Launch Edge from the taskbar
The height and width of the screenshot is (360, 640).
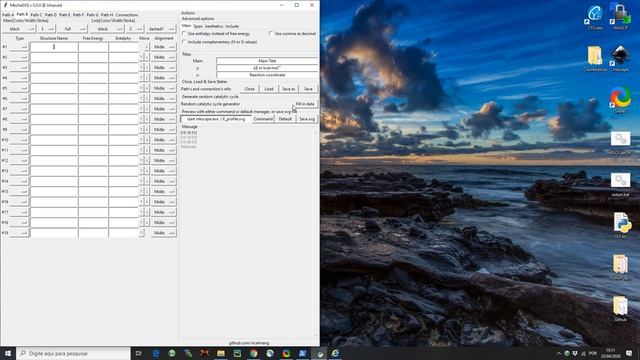pyautogui.click(x=156, y=353)
